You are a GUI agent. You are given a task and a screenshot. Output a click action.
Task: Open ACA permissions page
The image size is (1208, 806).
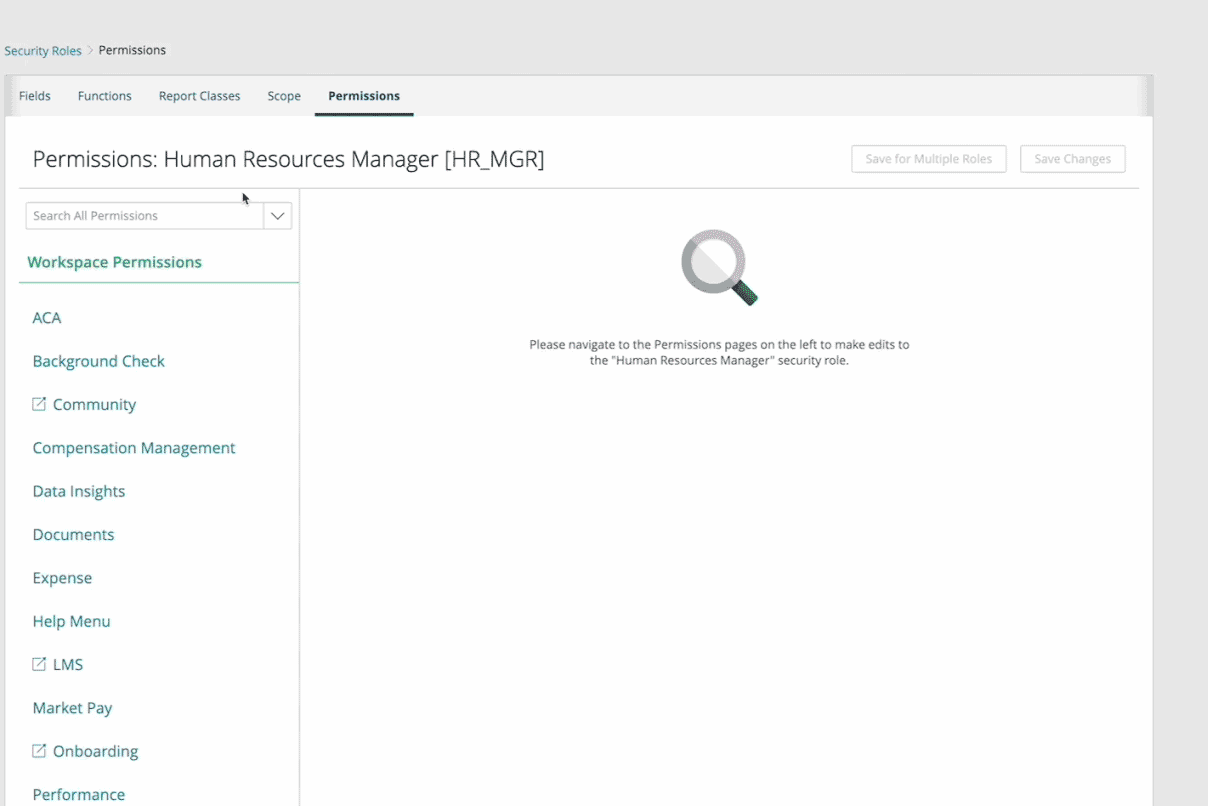(x=47, y=318)
